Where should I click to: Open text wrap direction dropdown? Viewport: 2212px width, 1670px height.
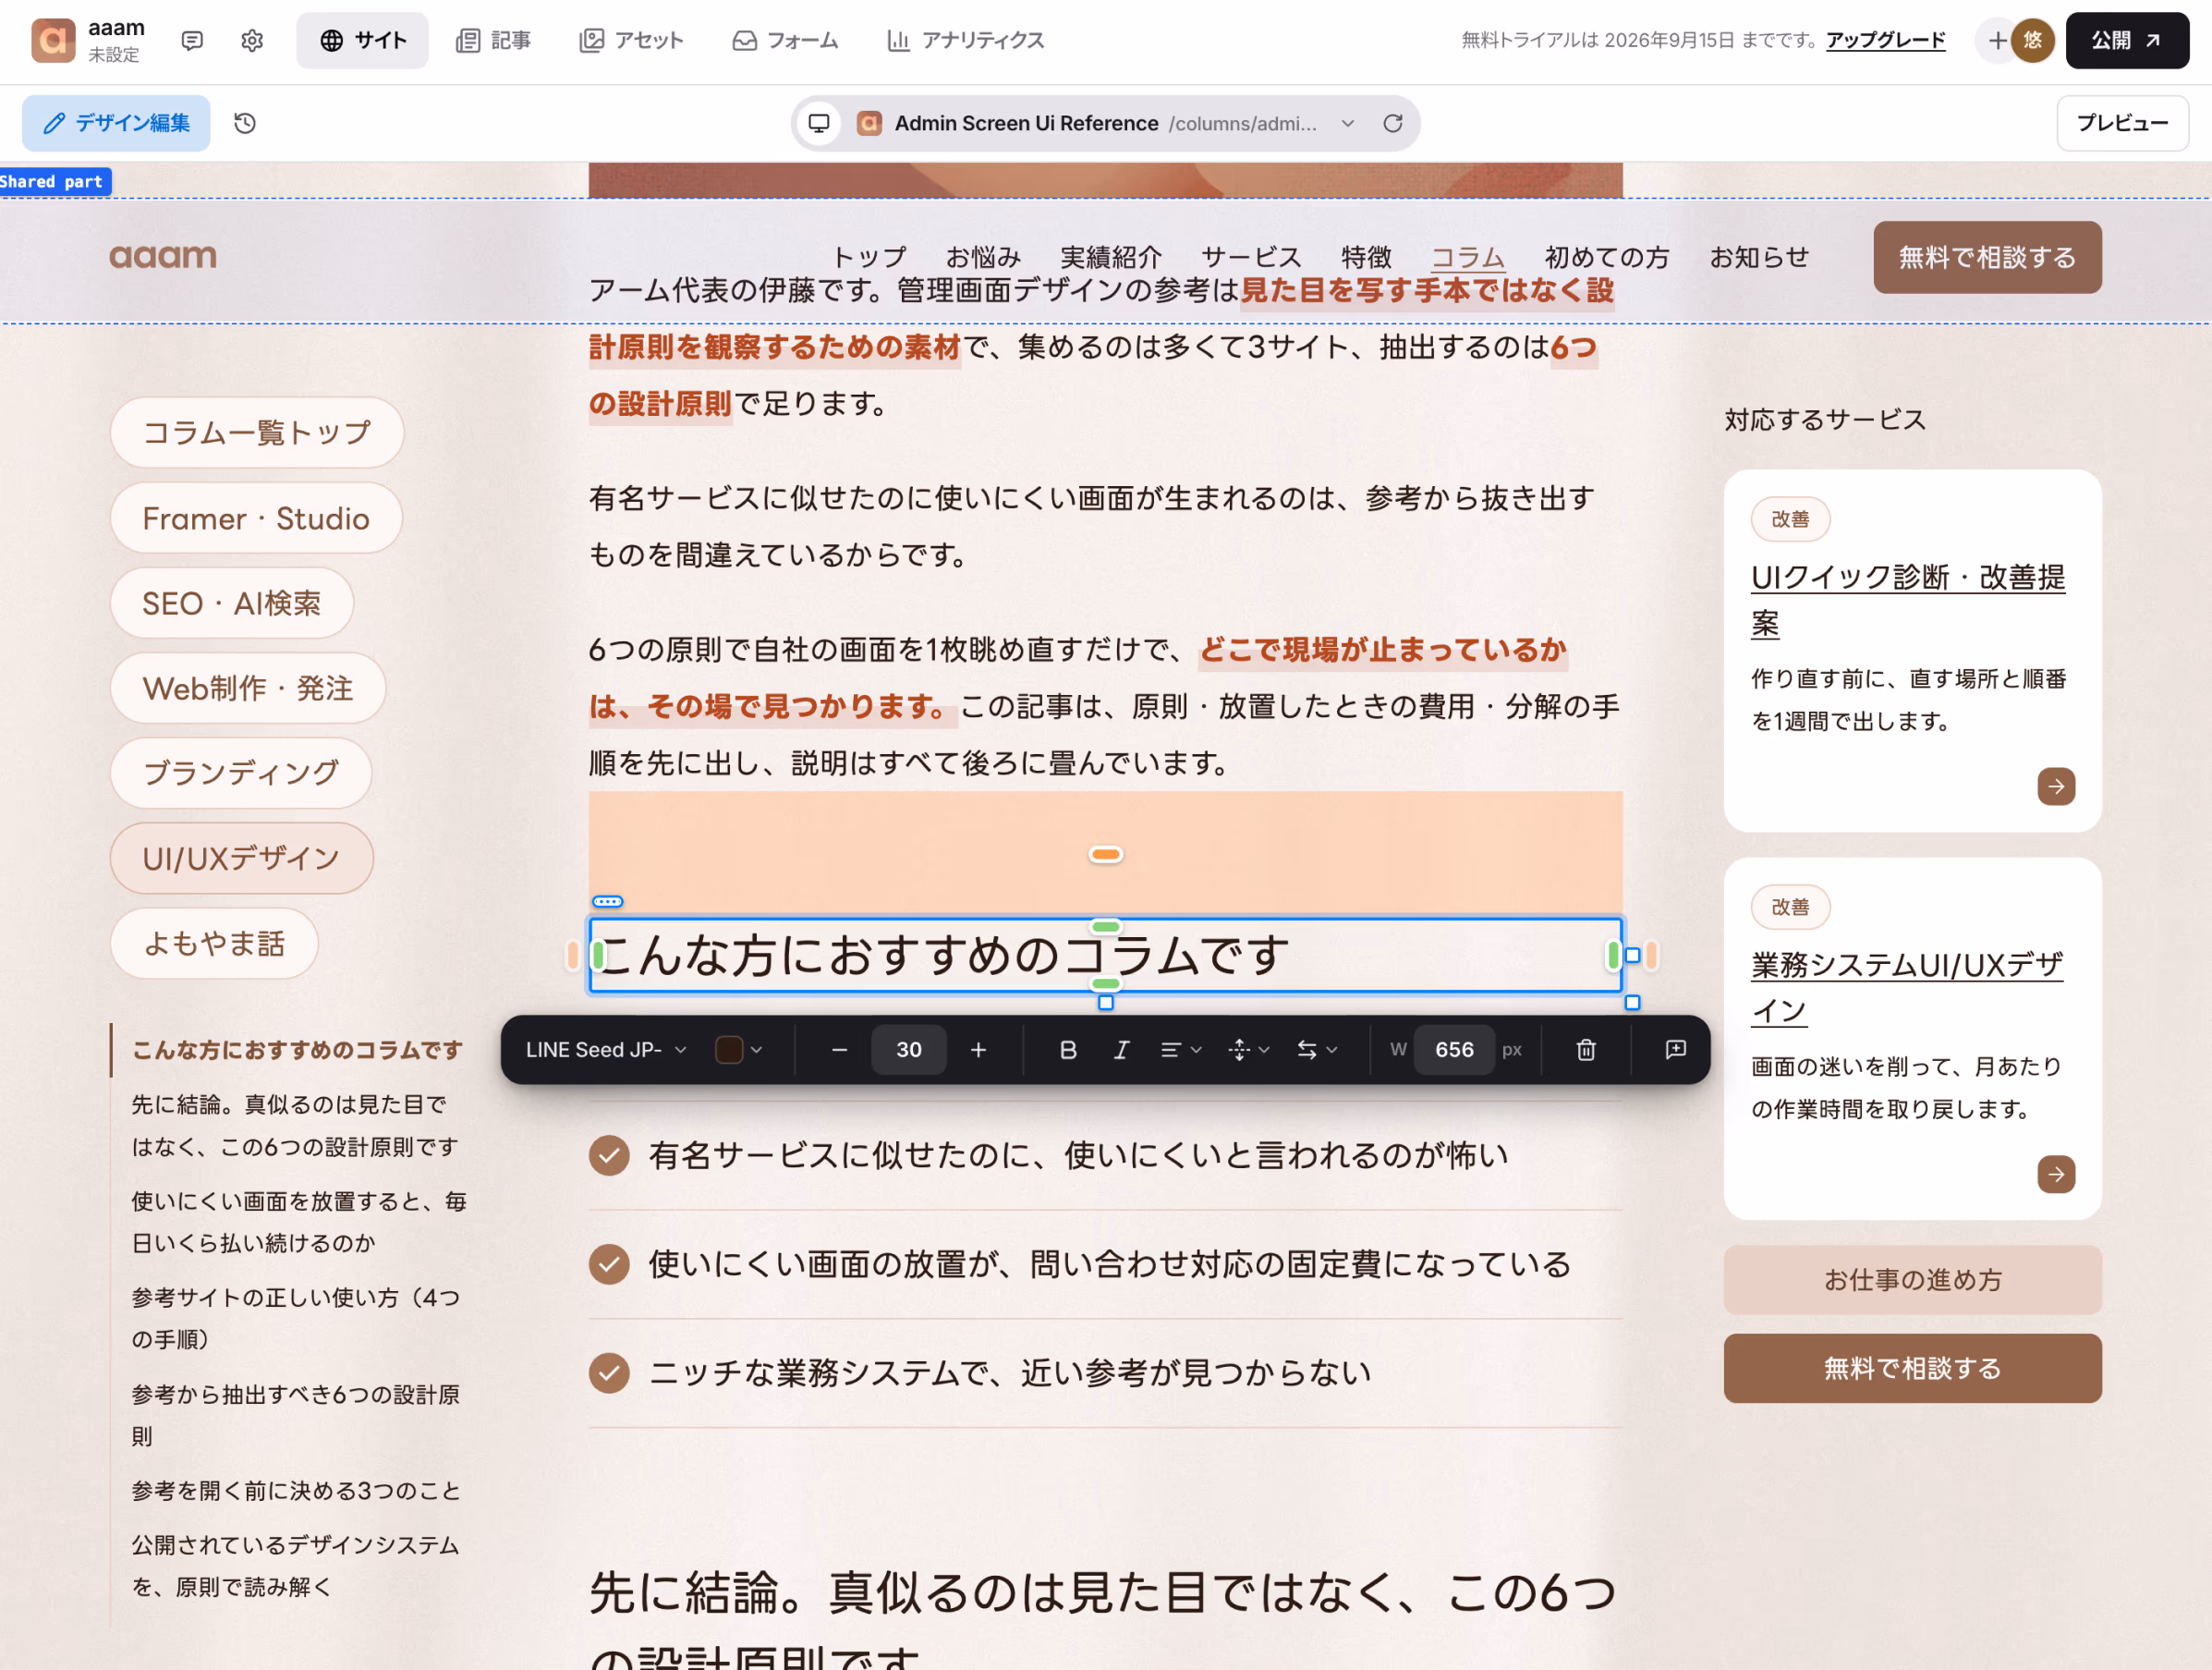click(1317, 1050)
